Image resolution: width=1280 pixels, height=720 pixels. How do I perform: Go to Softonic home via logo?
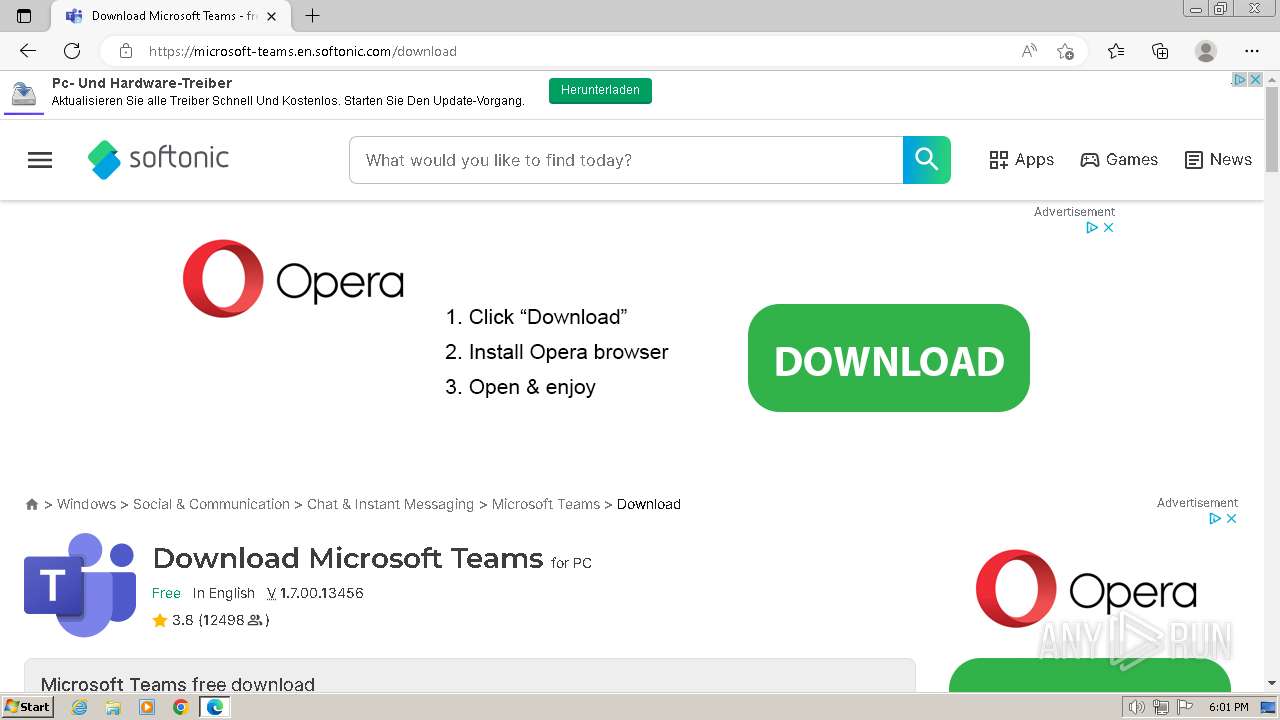tap(158, 159)
